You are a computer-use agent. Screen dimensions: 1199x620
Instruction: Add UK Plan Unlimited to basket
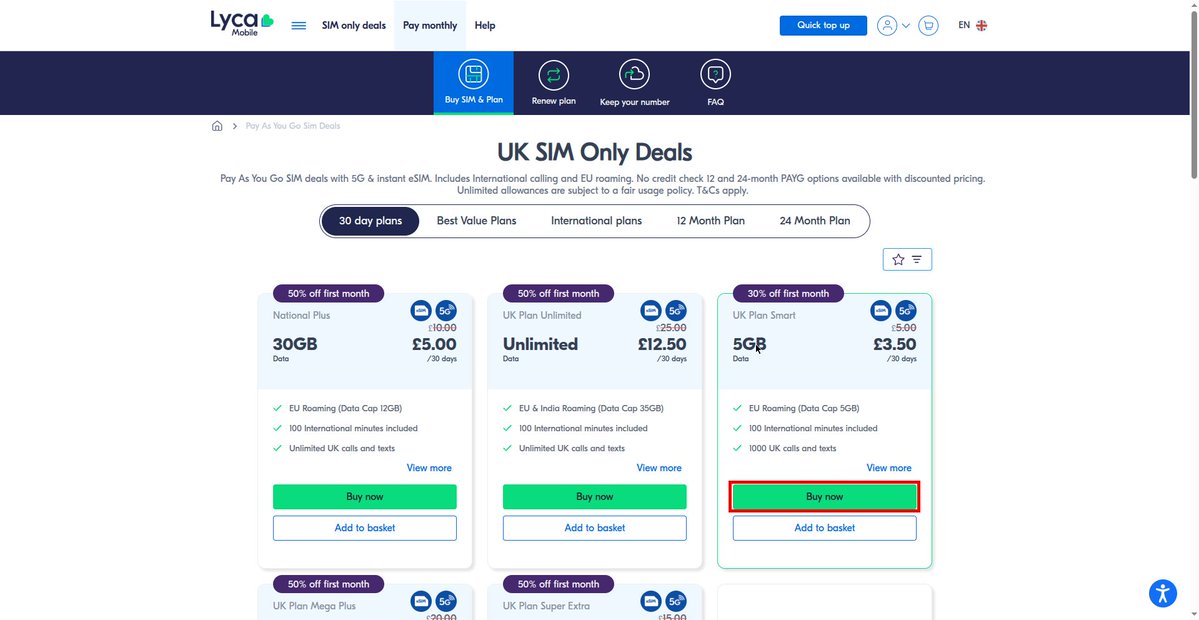[595, 528]
